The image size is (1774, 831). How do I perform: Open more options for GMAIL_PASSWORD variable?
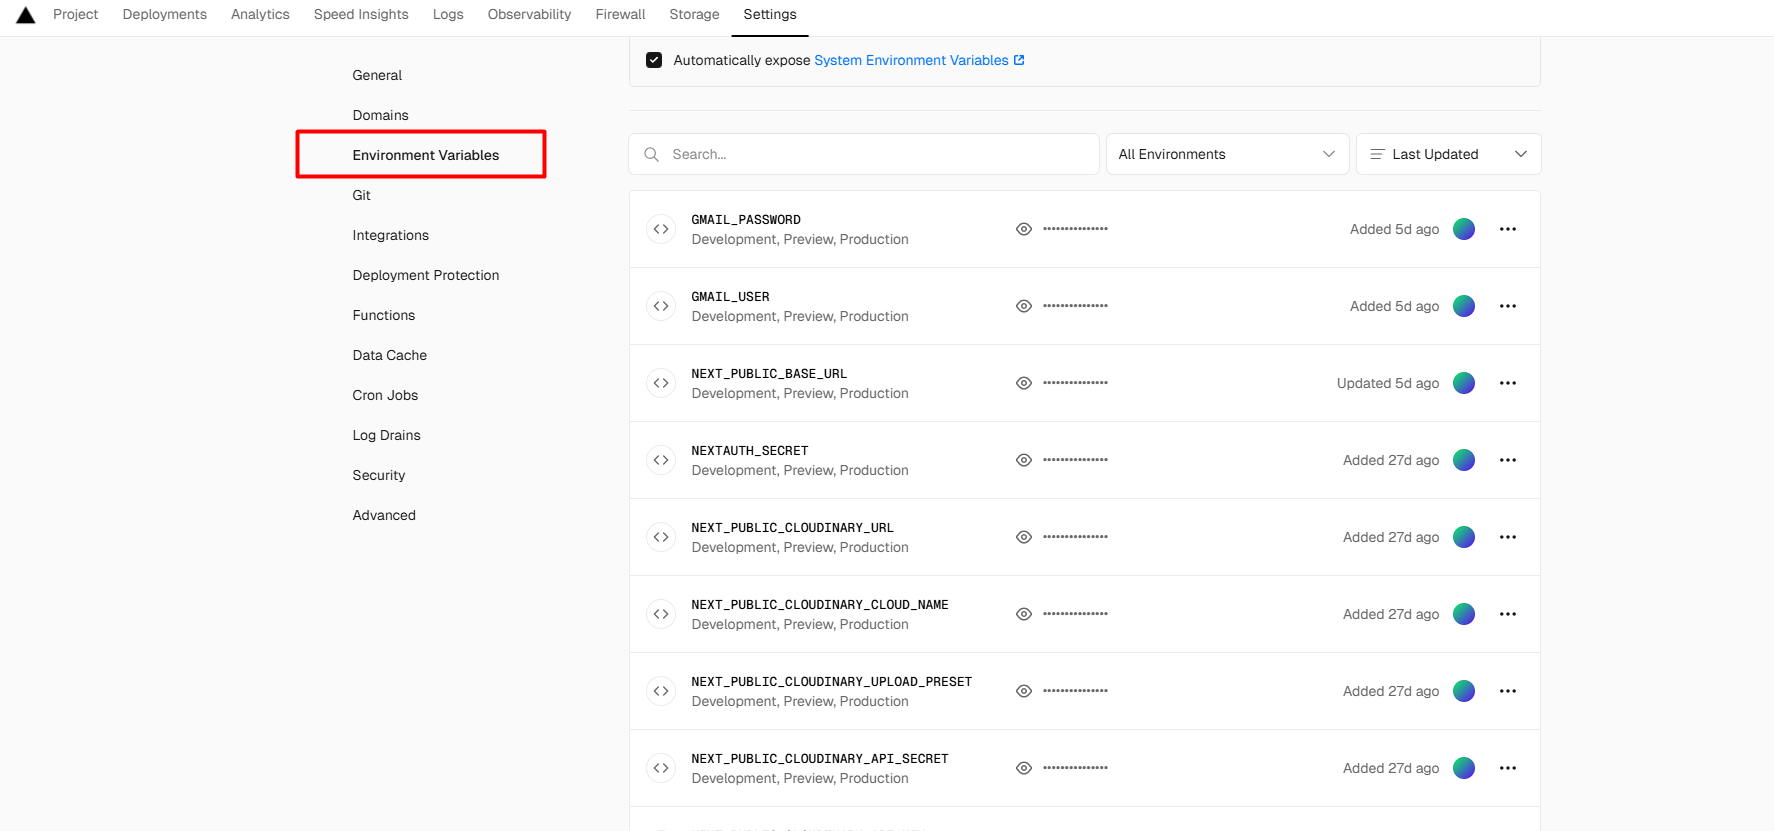click(1507, 229)
